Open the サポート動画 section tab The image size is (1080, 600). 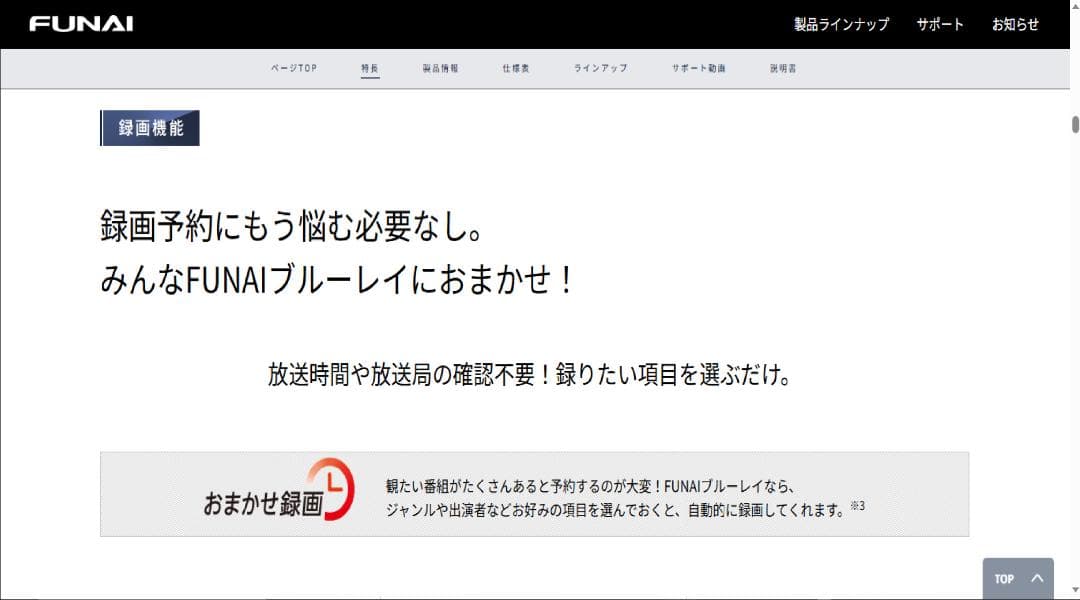(701, 68)
